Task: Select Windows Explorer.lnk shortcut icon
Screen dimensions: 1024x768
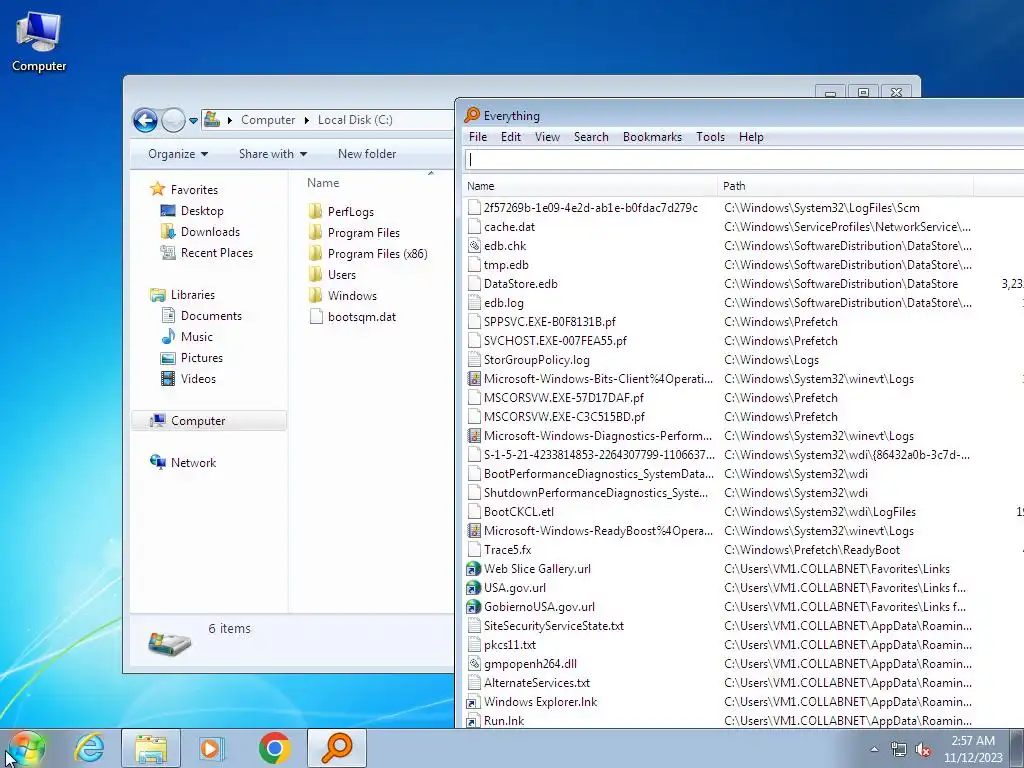Action: tap(473, 703)
